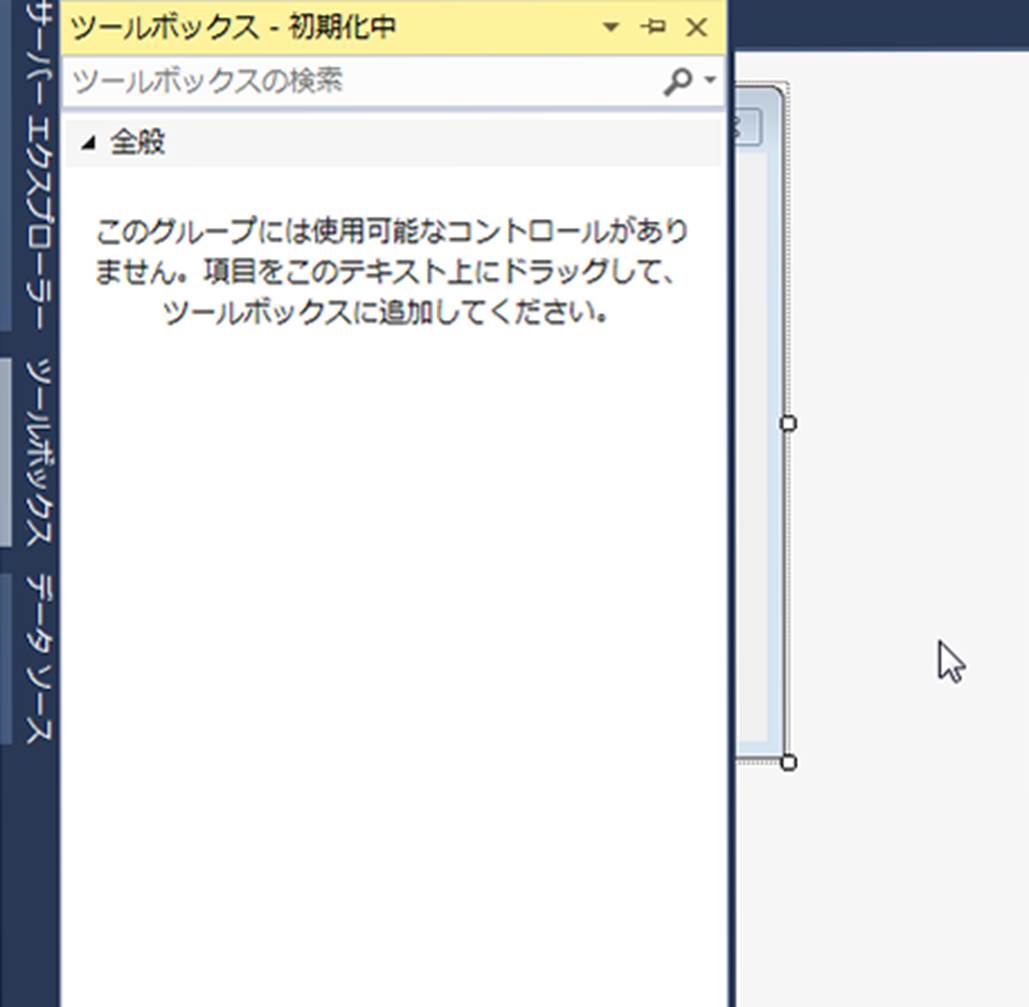The height and width of the screenshot is (1007, 1029).
Task: Click the empty group message text
Action: pos(391,272)
